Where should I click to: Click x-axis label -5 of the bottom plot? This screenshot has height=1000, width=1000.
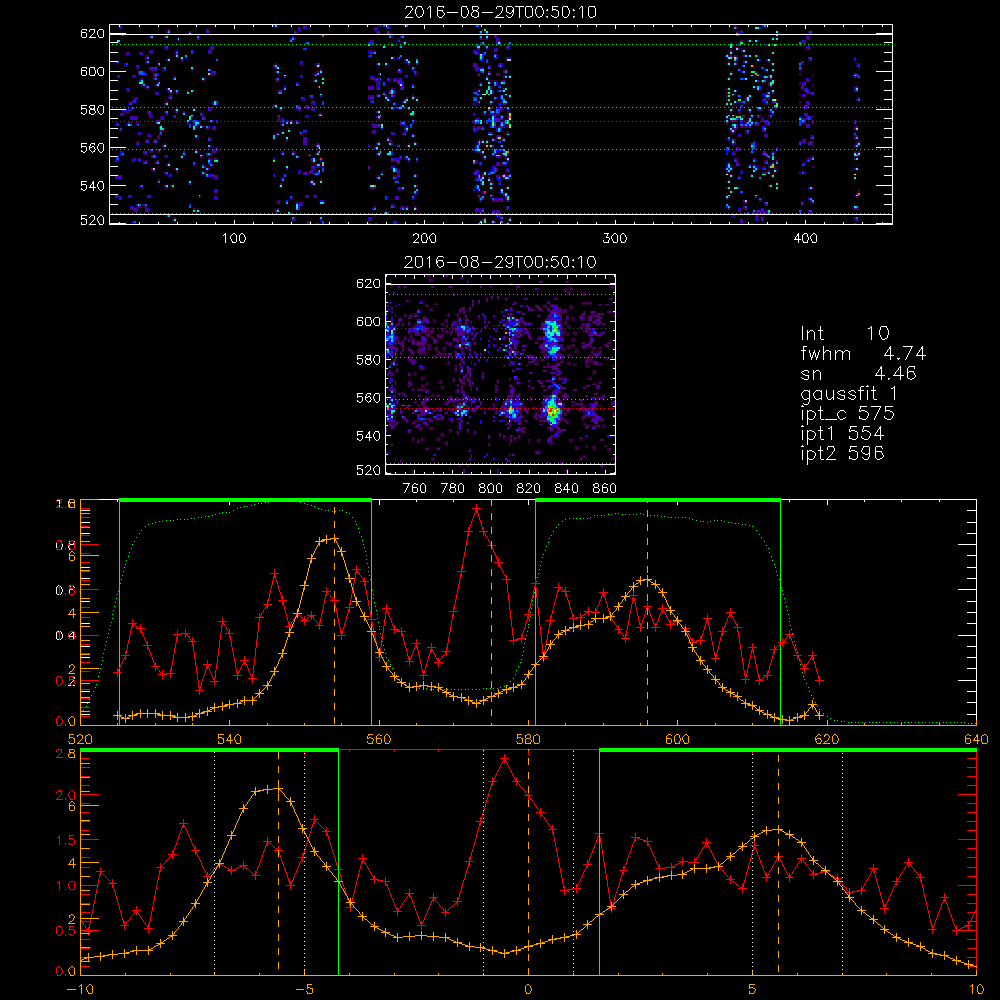point(305,989)
